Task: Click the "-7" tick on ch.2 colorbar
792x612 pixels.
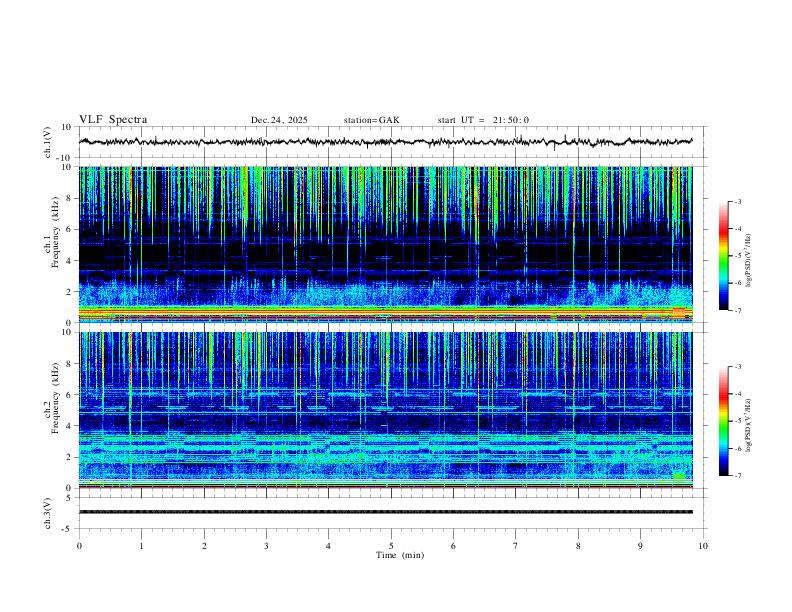Action: pos(738,476)
